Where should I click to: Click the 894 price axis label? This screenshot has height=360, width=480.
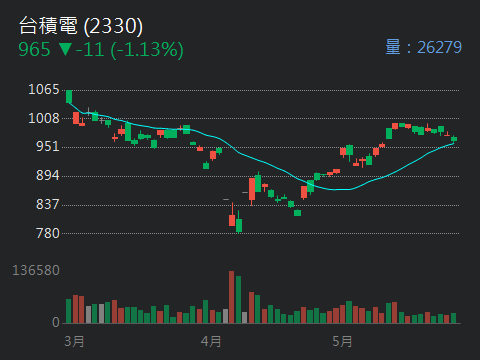click(x=48, y=176)
